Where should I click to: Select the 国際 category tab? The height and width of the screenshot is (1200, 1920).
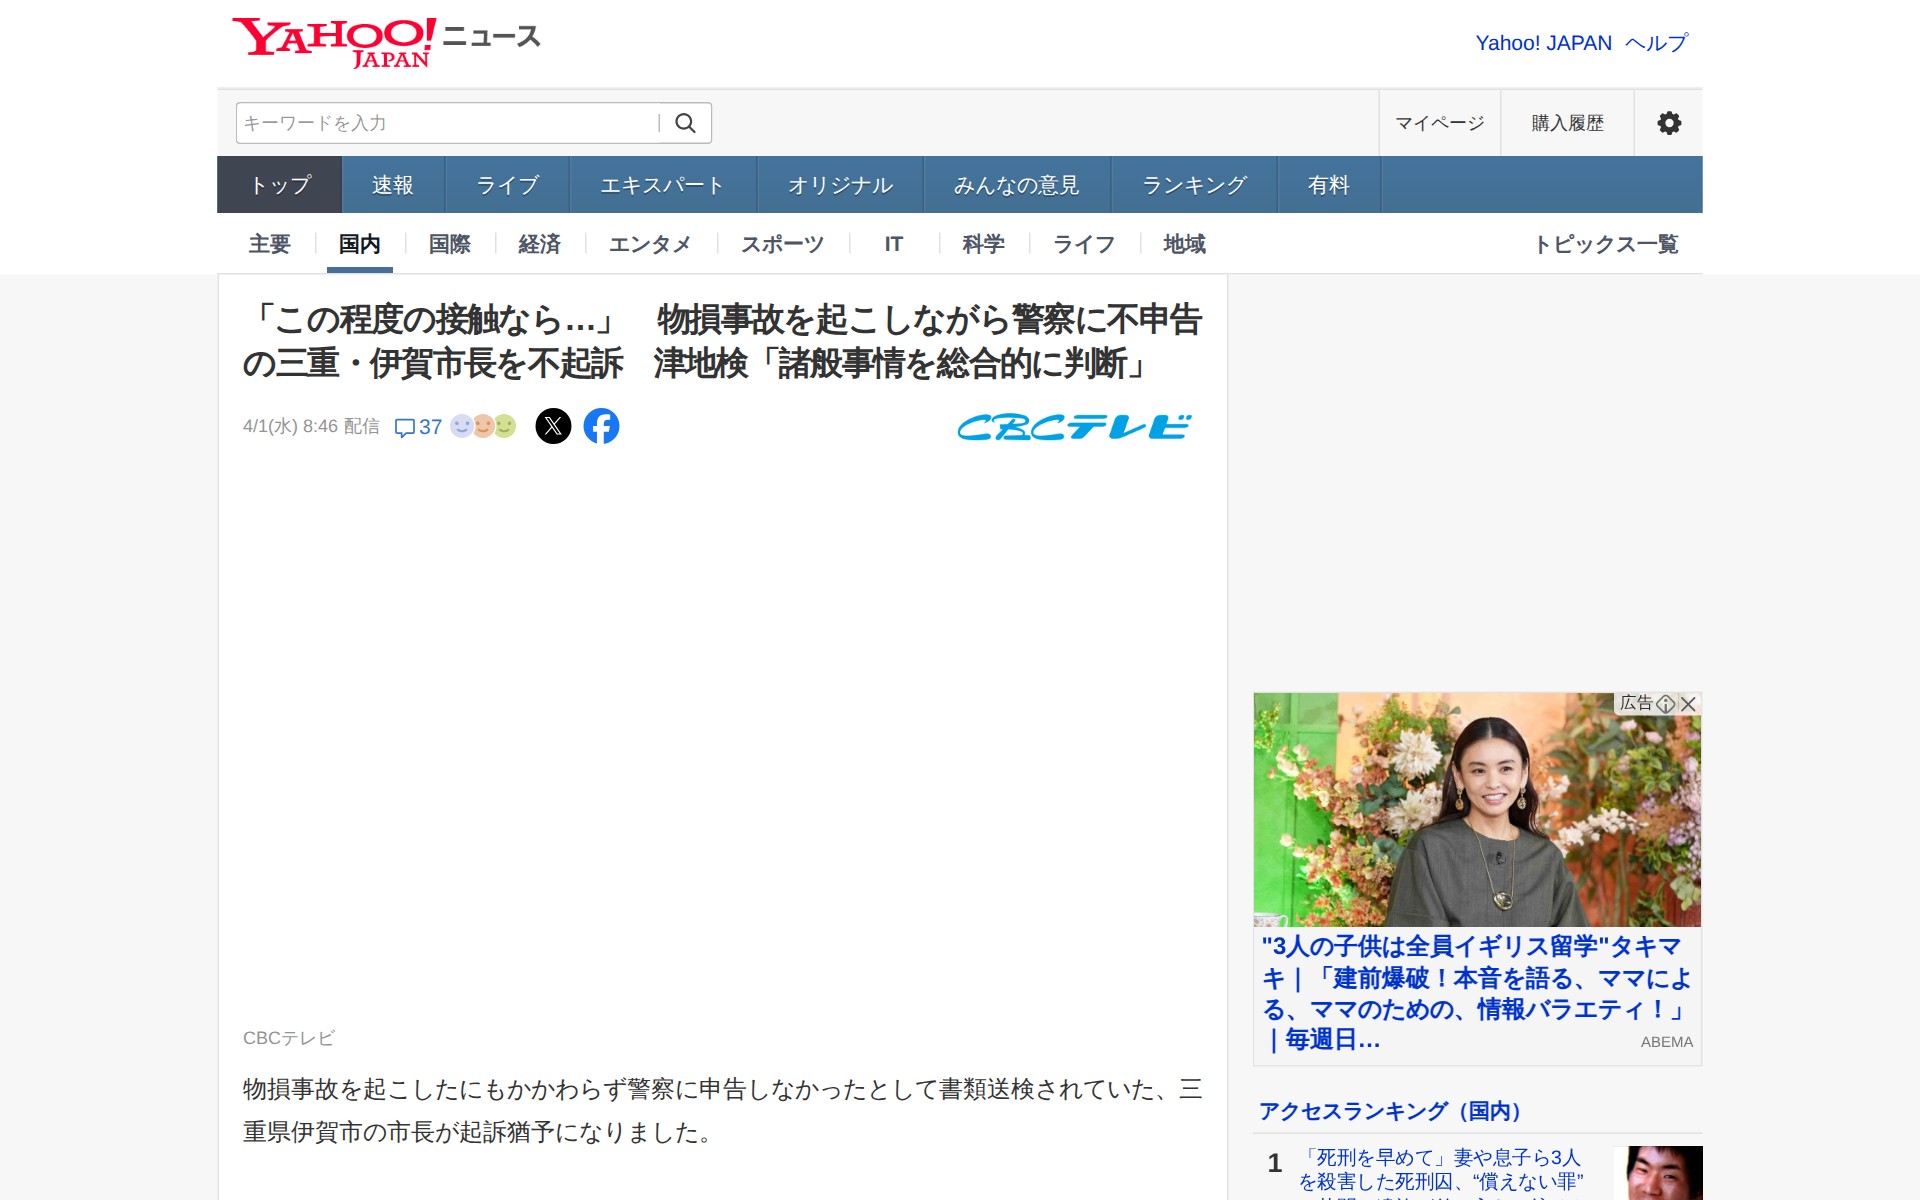tap(449, 244)
